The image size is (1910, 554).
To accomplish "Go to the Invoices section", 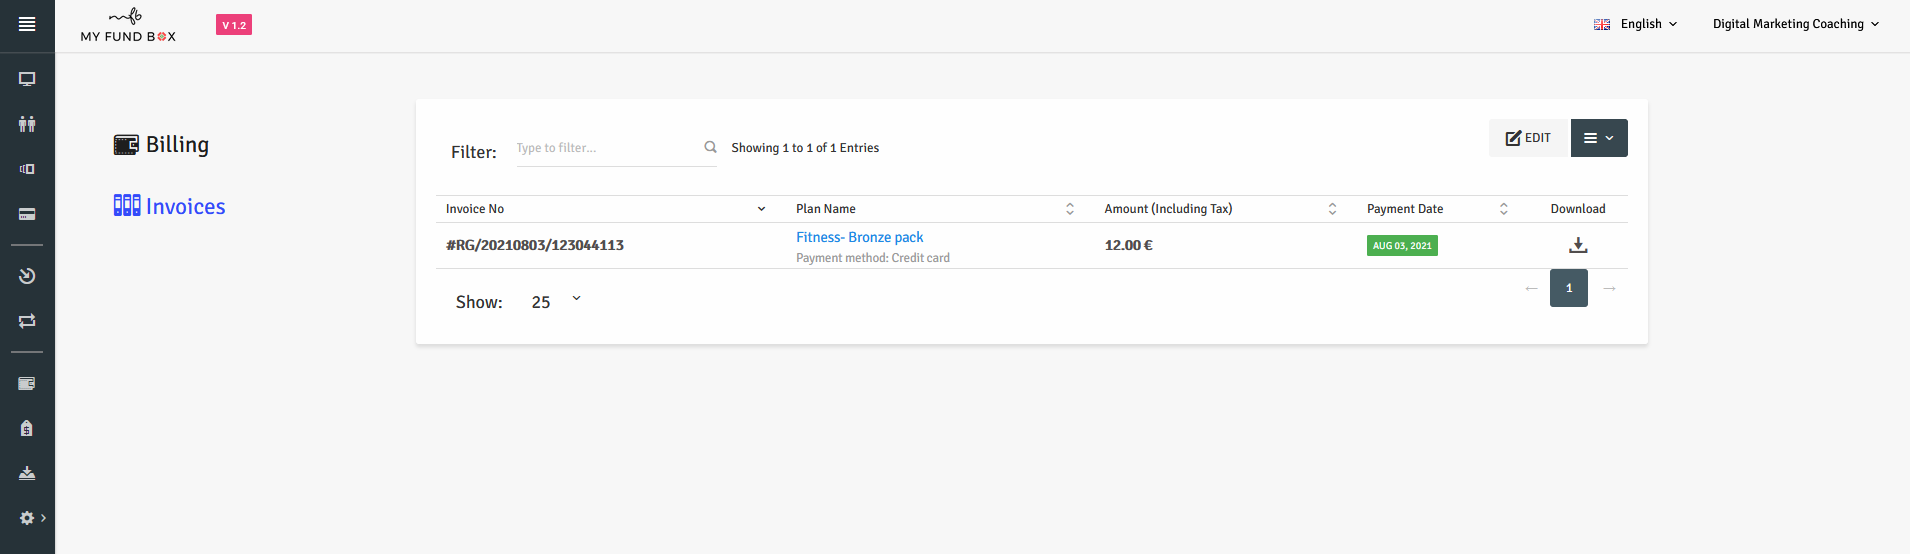I will pos(170,206).
